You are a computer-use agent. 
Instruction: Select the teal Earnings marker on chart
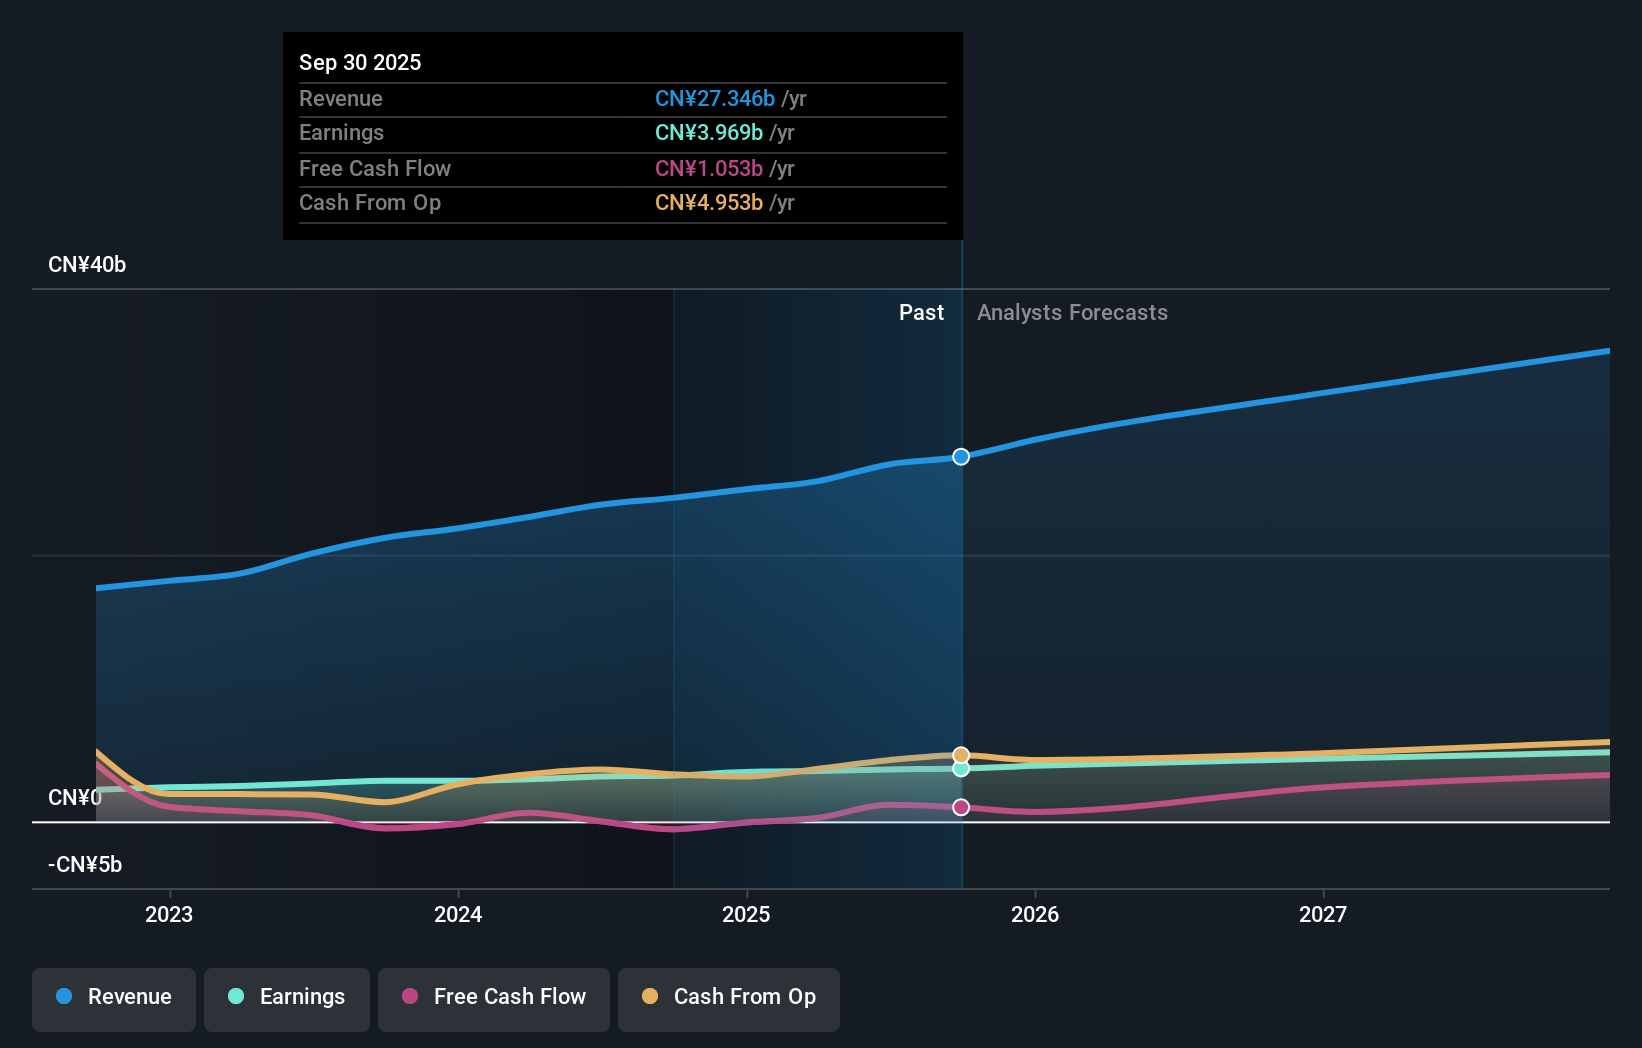click(x=961, y=769)
